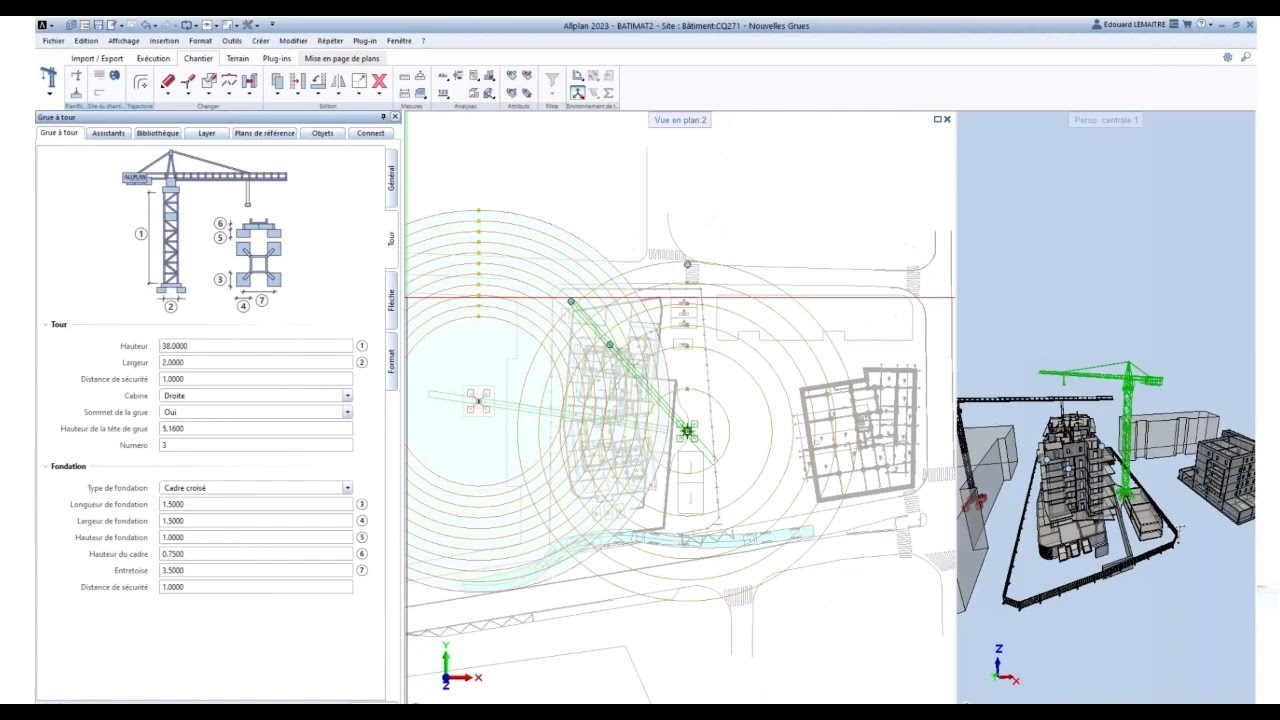Click the crane diagram preview image

coord(205,231)
